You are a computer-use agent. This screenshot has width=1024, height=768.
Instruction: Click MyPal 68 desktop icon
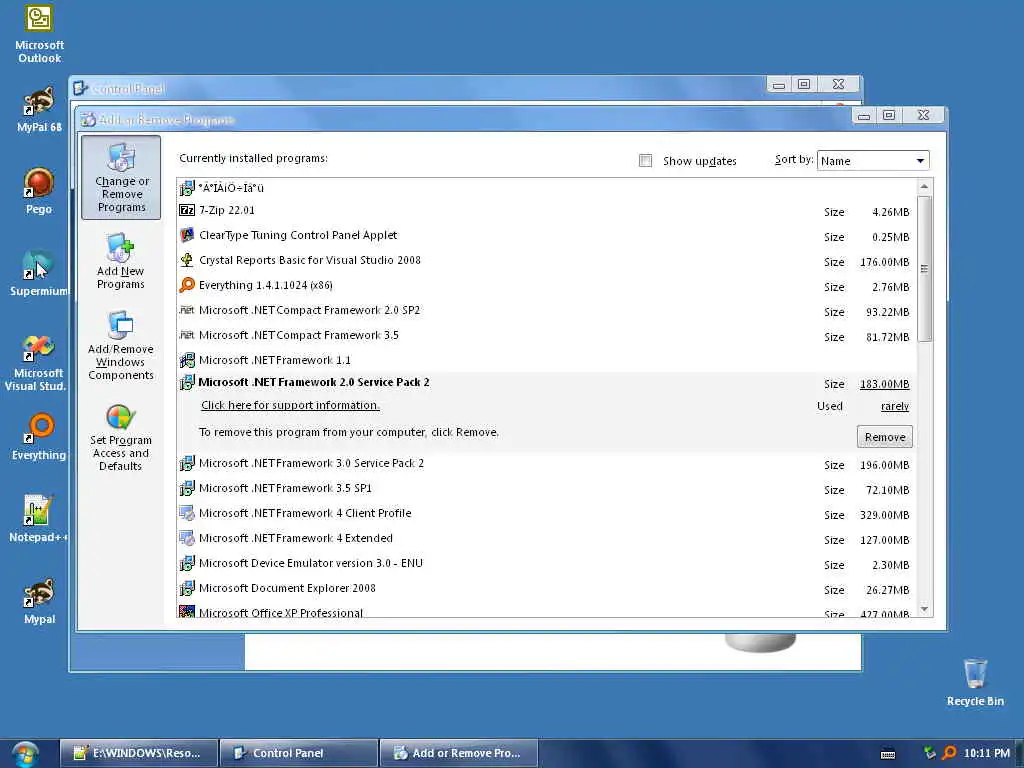click(x=39, y=110)
